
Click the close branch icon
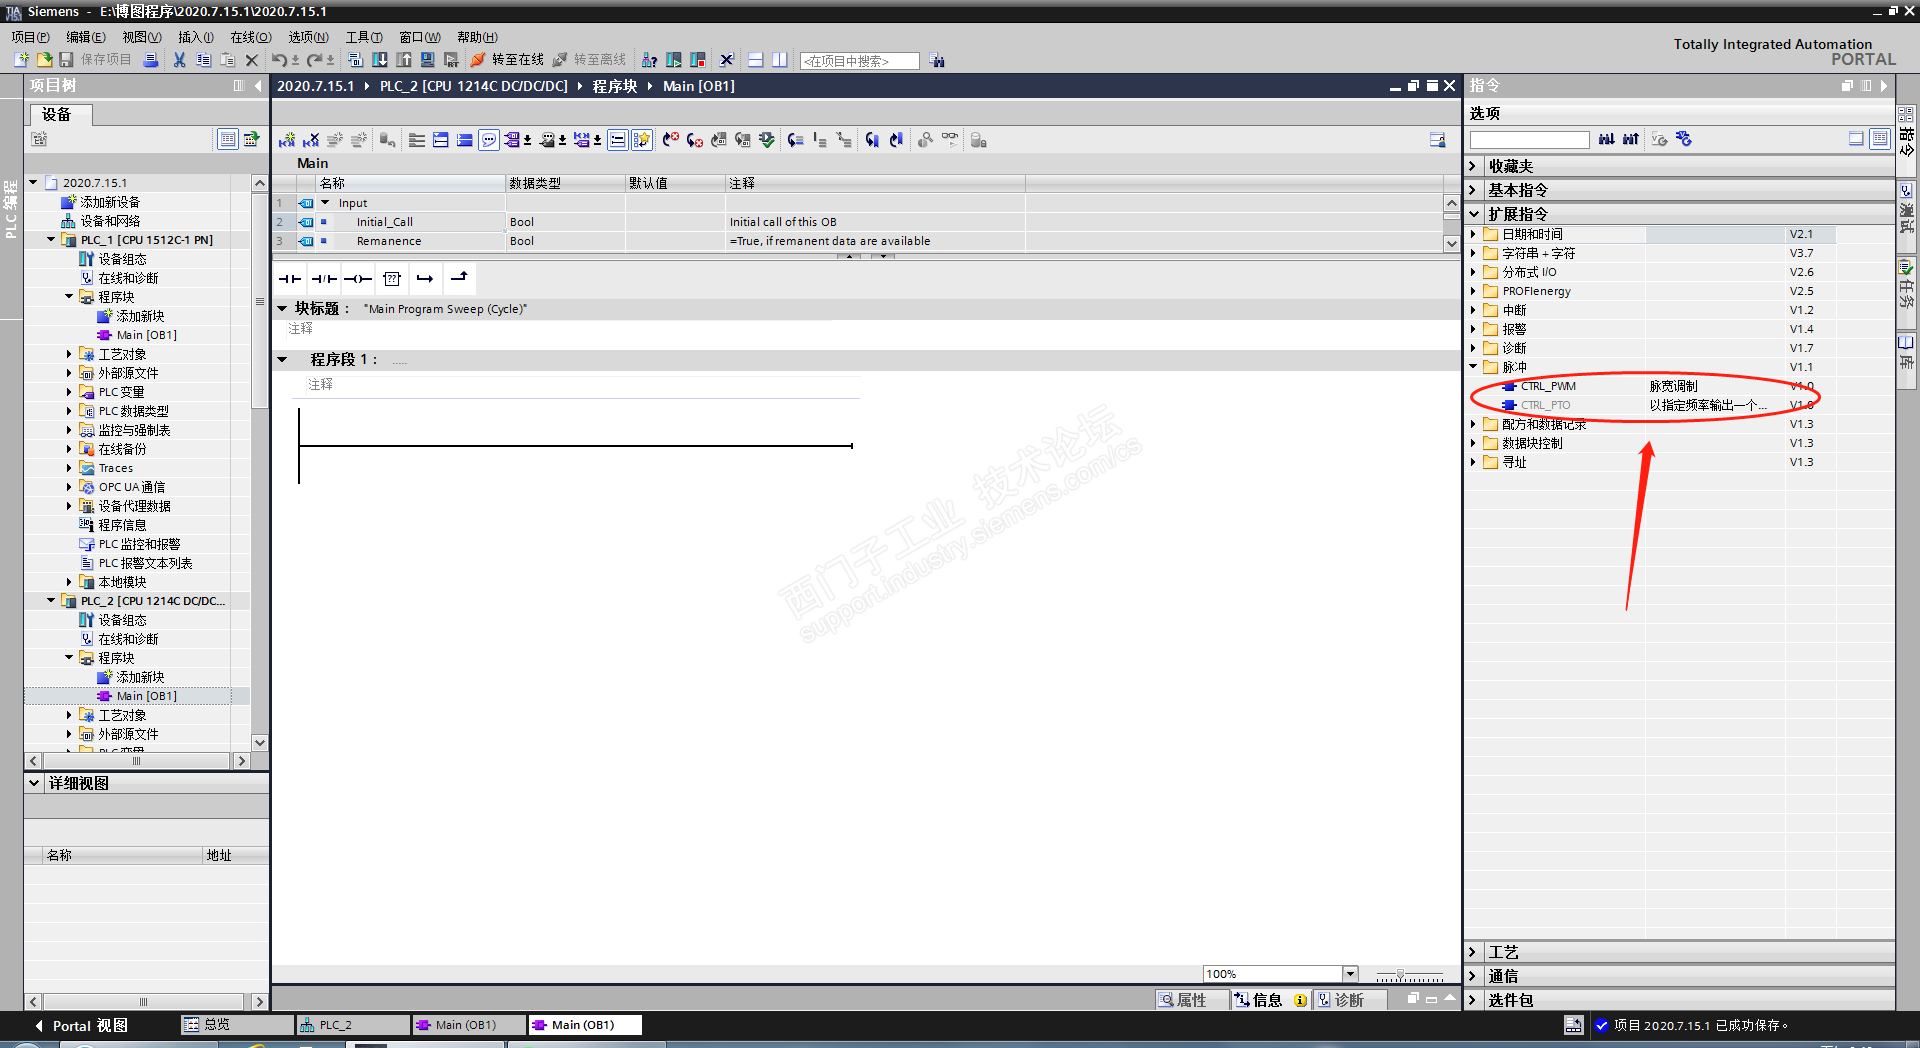point(459,279)
